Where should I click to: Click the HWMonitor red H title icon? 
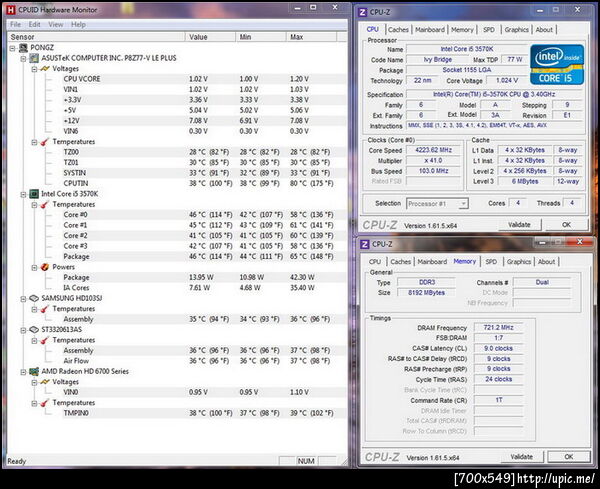point(11,10)
